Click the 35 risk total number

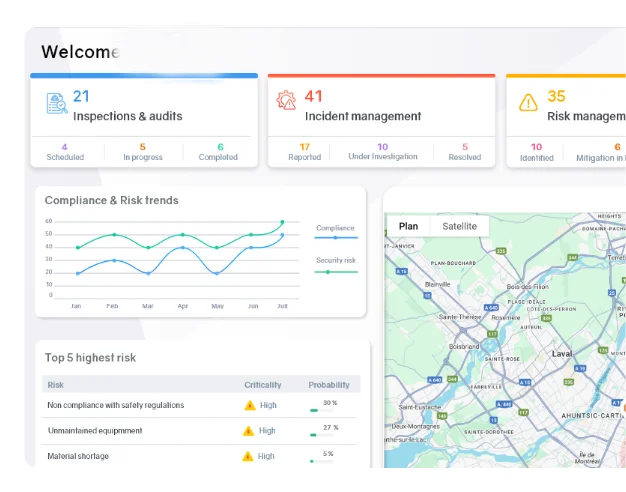click(x=557, y=96)
